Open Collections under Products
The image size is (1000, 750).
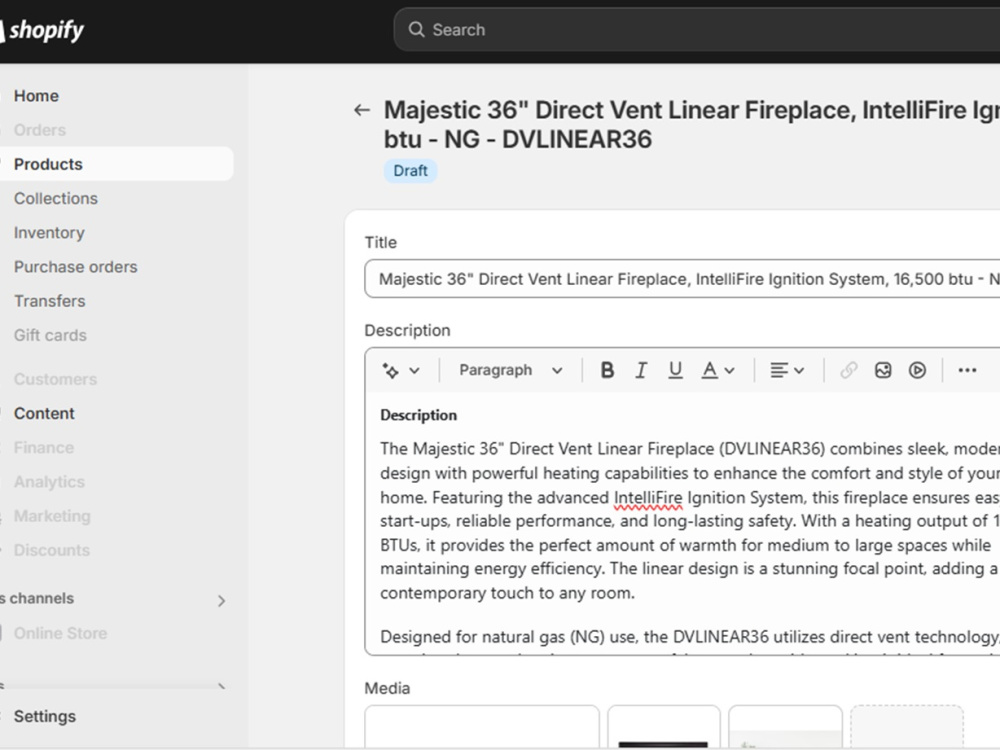(55, 198)
